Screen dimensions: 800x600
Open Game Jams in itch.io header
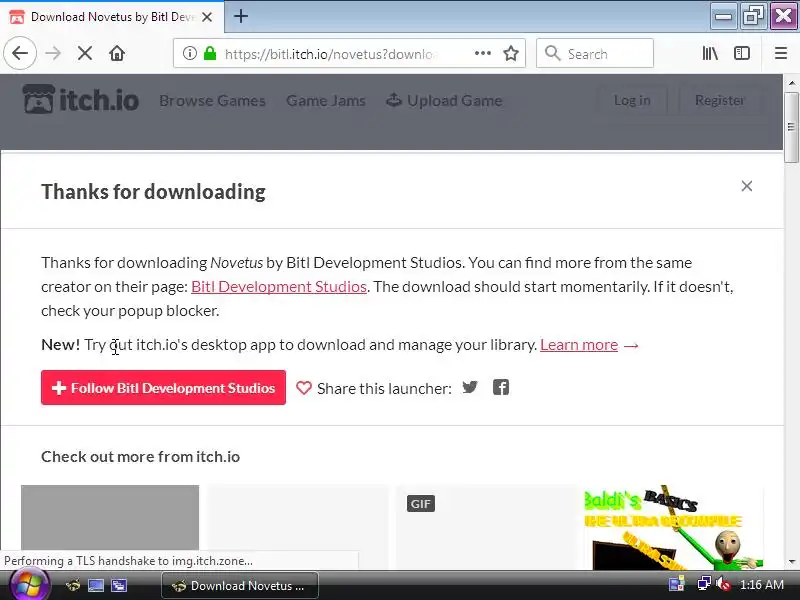click(x=326, y=101)
